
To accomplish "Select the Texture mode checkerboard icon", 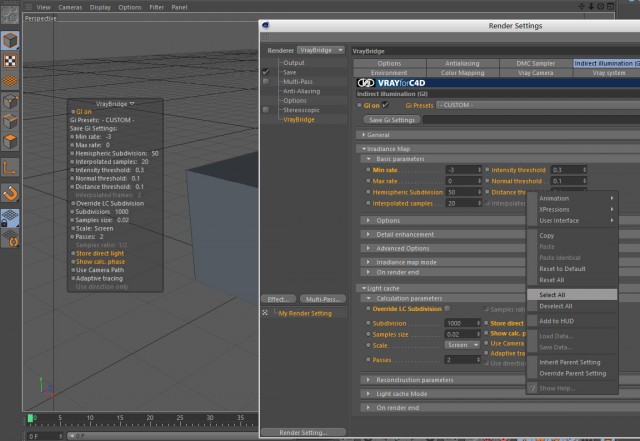I will tap(10, 61).
